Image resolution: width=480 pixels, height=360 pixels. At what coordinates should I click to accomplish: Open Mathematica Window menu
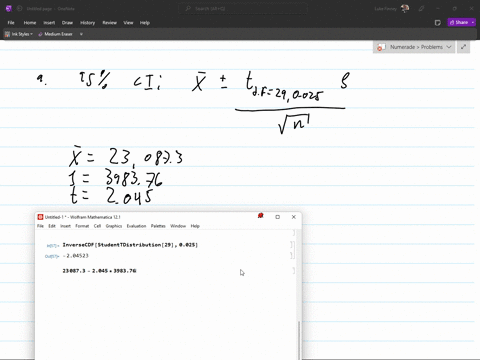point(178,226)
